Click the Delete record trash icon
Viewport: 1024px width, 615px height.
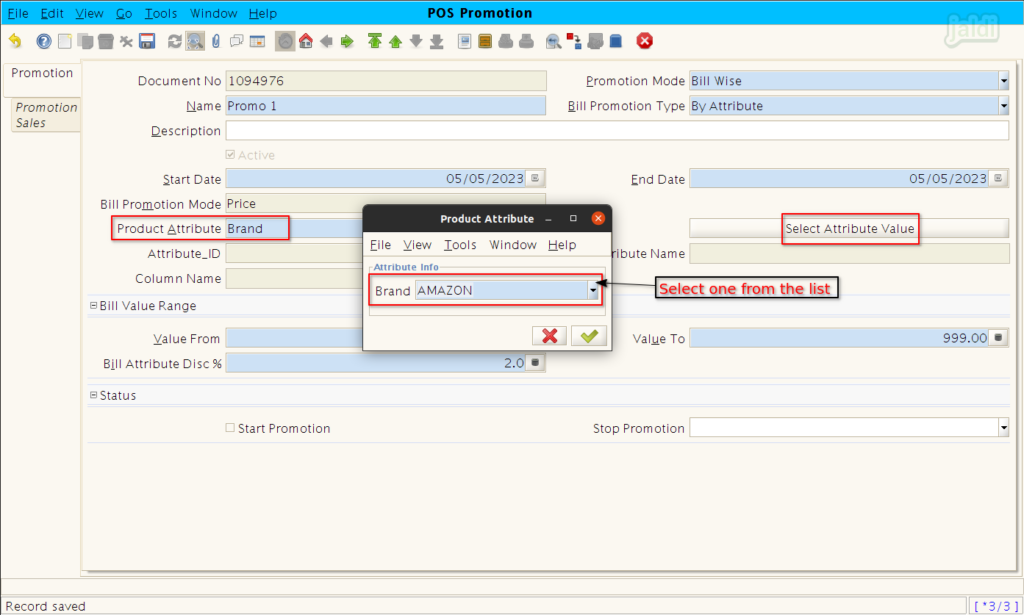pyautogui.click(x=106, y=41)
